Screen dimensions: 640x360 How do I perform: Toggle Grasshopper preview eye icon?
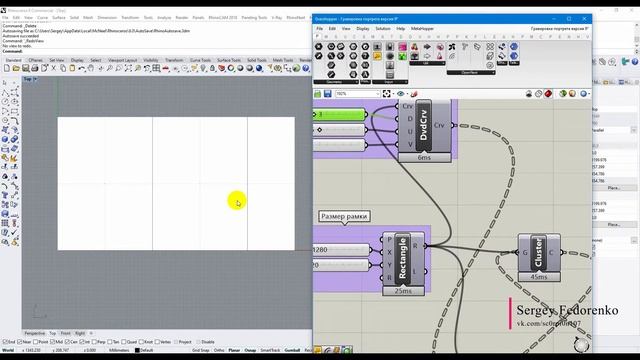pyautogui.click(x=400, y=94)
